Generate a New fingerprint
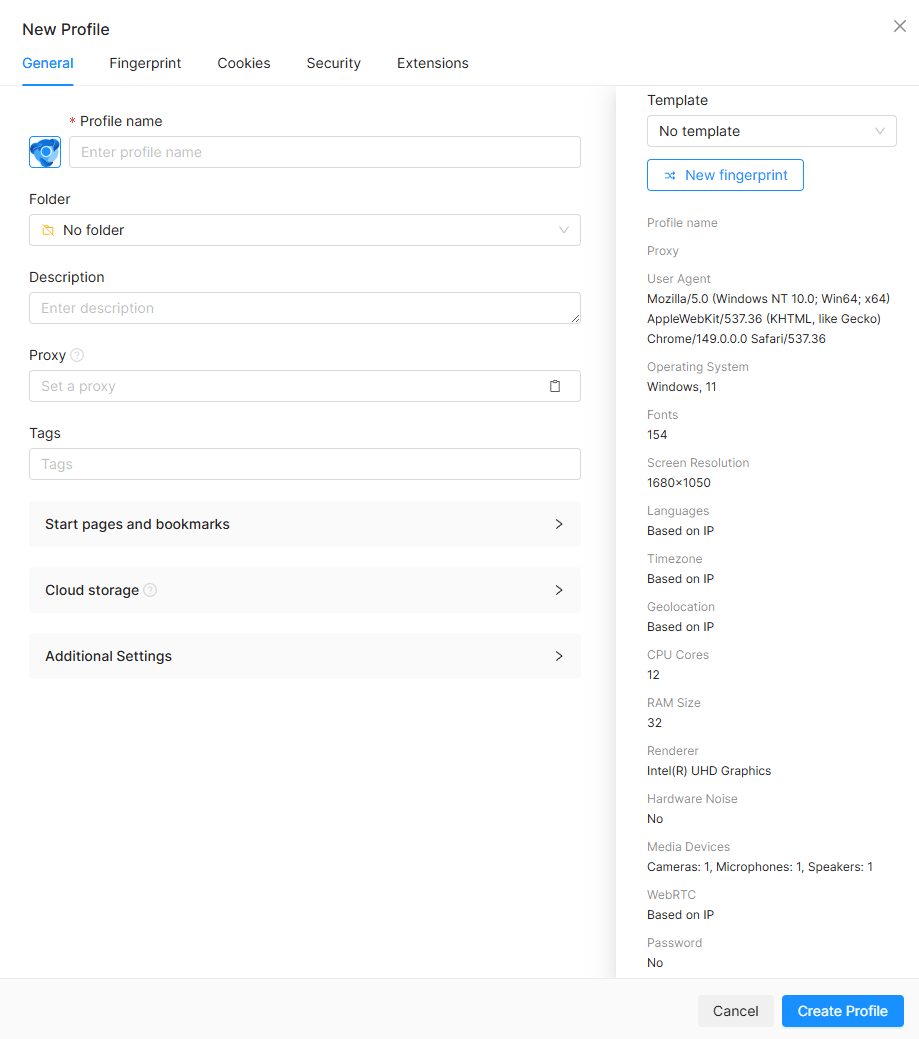The image size is (919, 1039). tap(726, 175)
